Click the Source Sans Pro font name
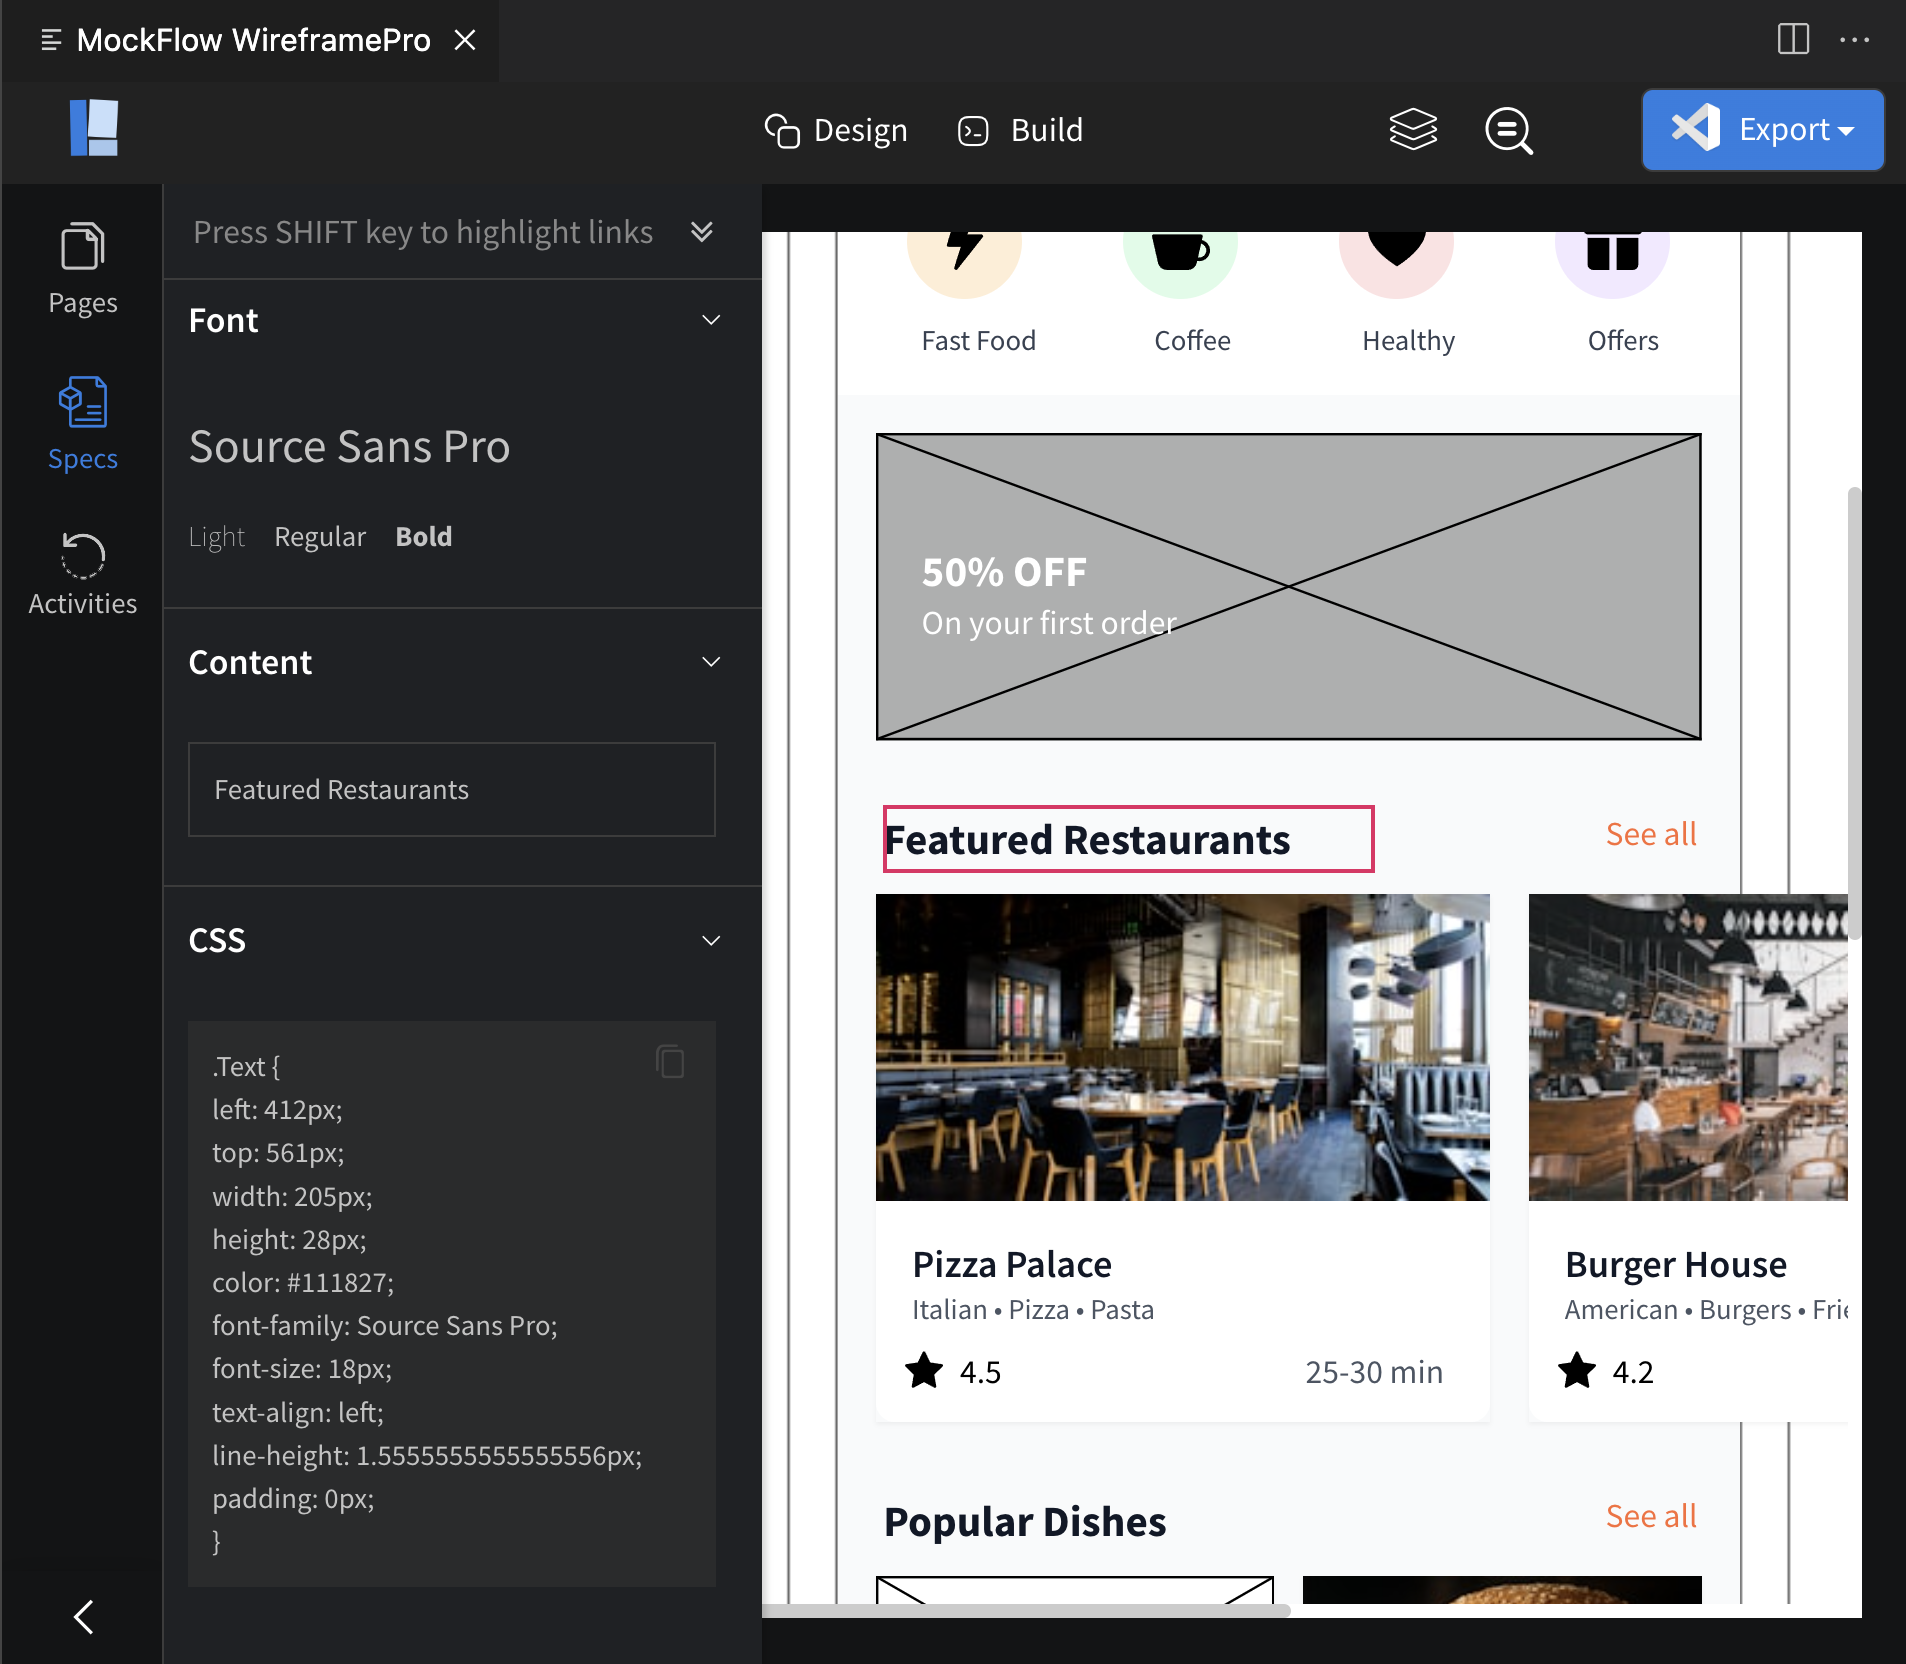Image resolution: width=1906 pixels, height=1664 pixels. point(349,446)
